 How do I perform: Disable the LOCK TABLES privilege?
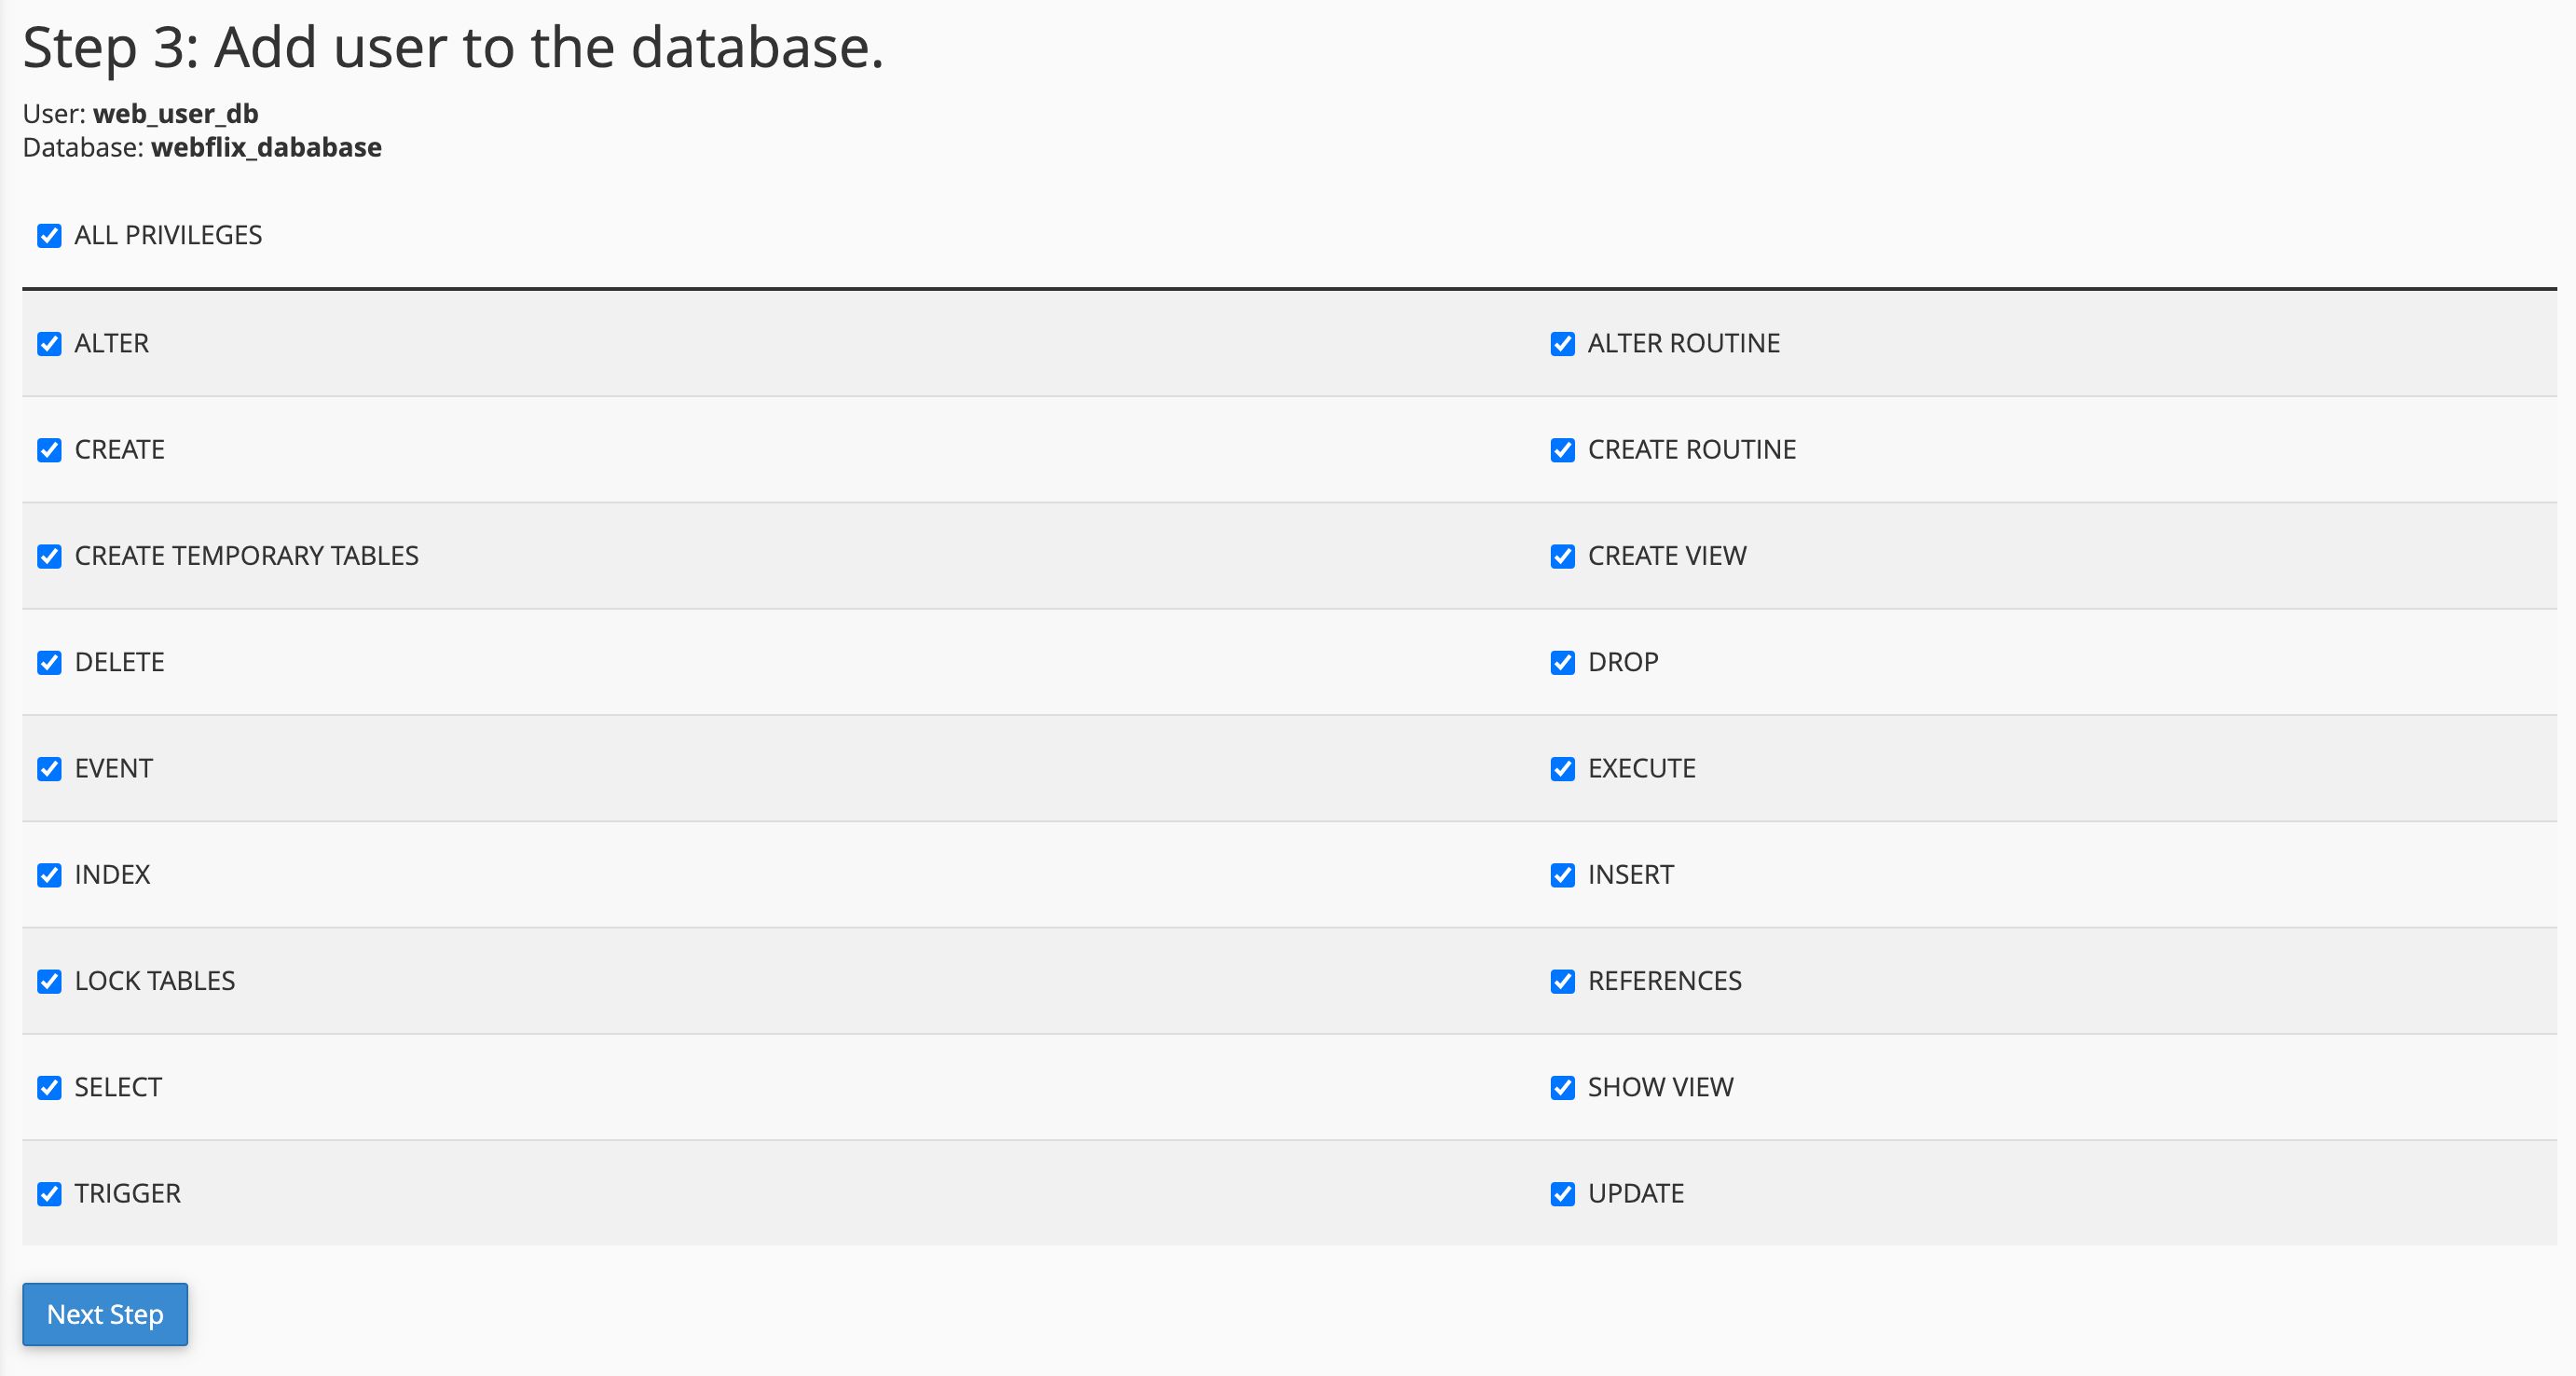pos(49,981)
